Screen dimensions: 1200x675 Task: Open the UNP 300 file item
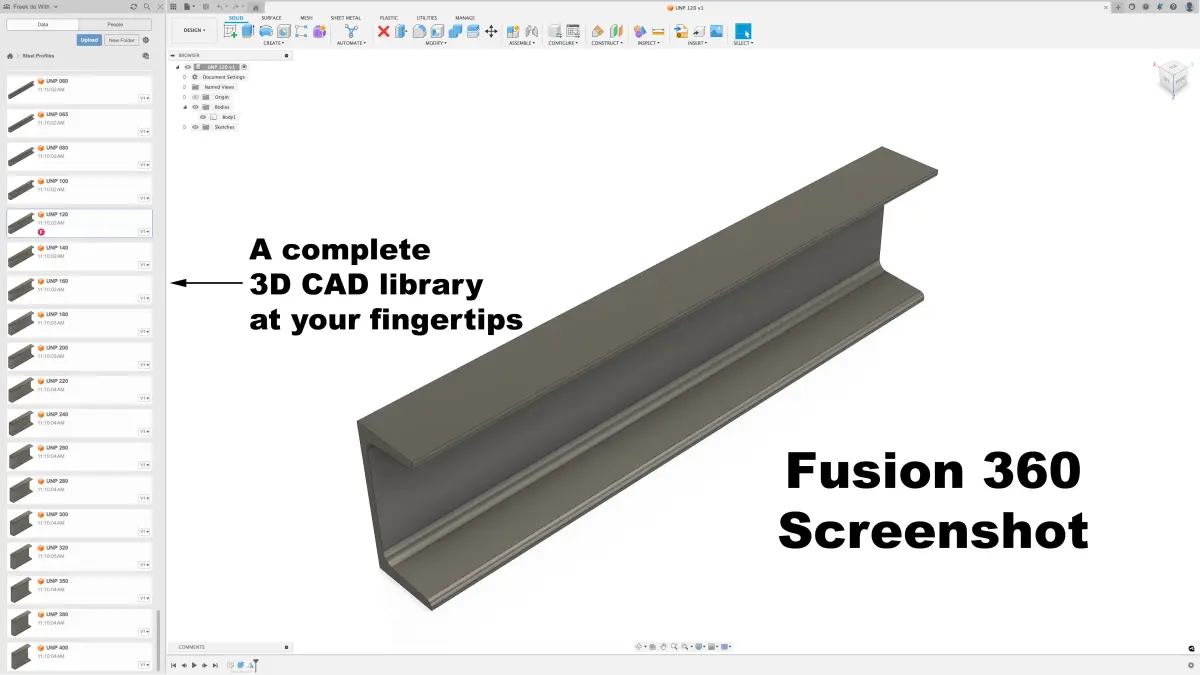(x=79, y=521)
